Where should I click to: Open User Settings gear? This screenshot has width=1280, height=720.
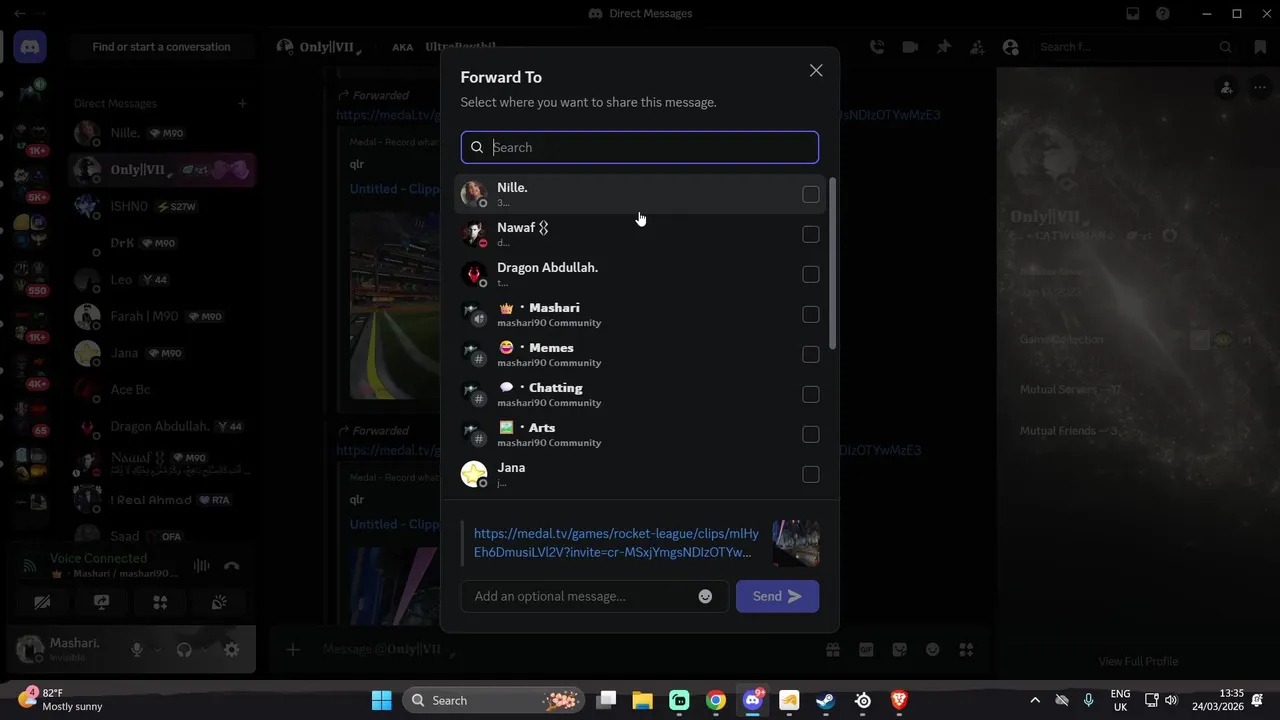(231, 650)
